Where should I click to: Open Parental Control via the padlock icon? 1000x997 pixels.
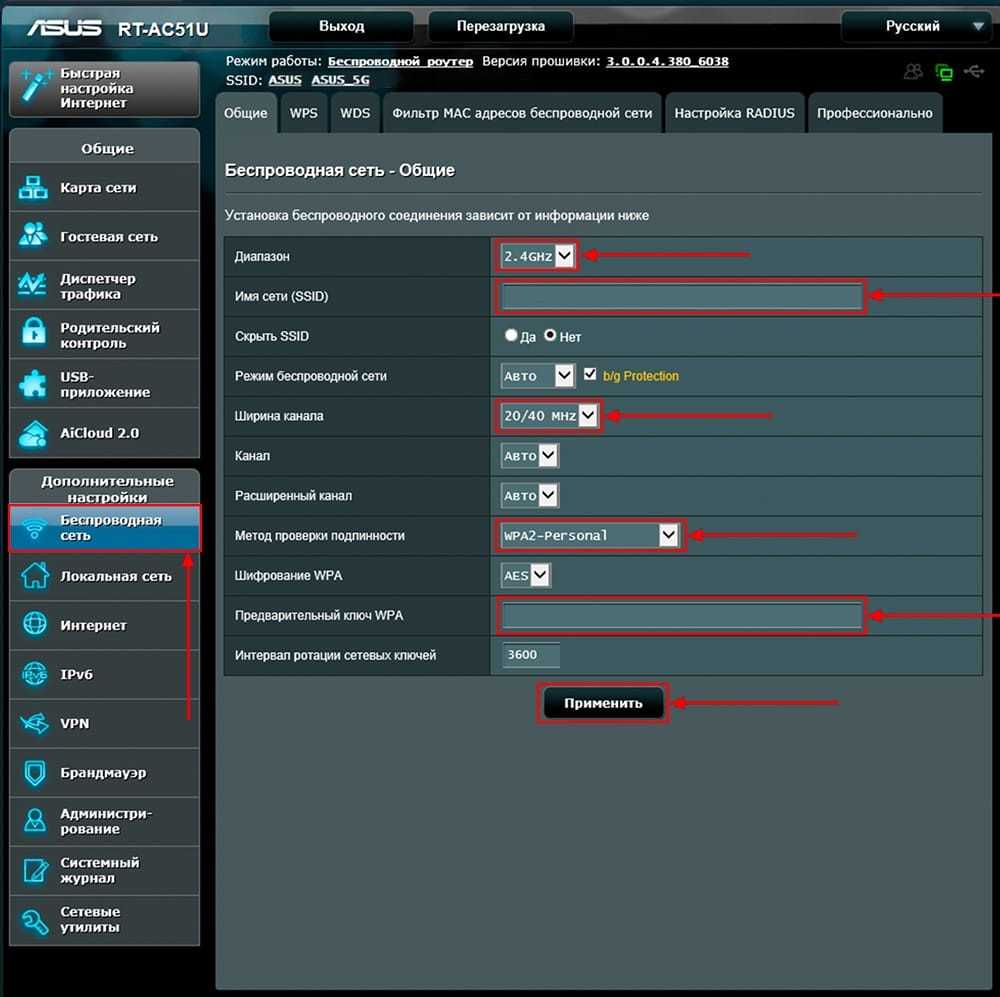35,335
